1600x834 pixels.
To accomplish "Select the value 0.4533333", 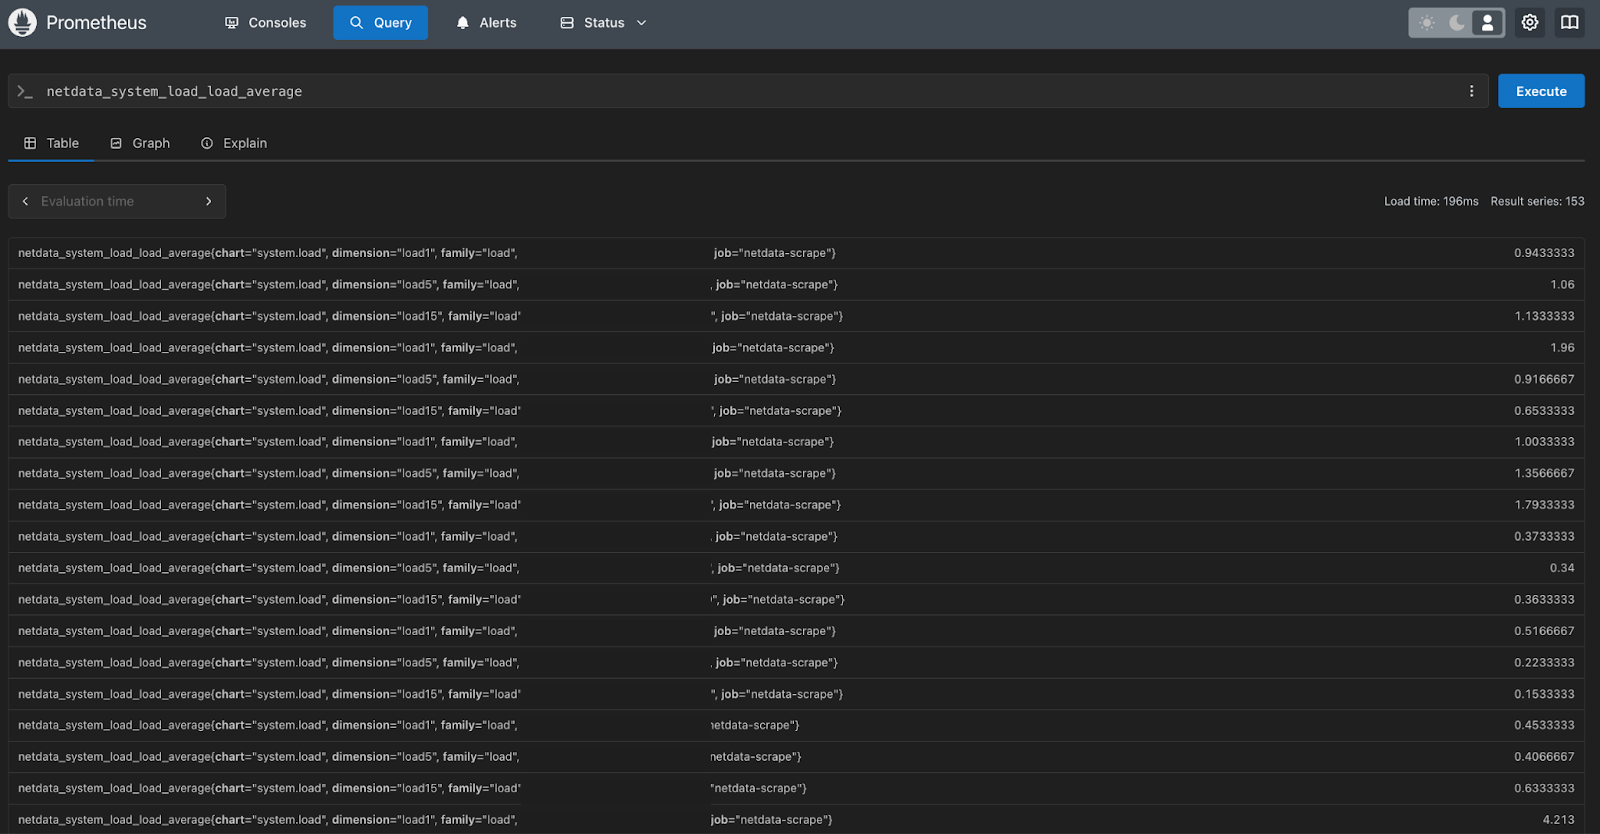I will point(1544,726).
